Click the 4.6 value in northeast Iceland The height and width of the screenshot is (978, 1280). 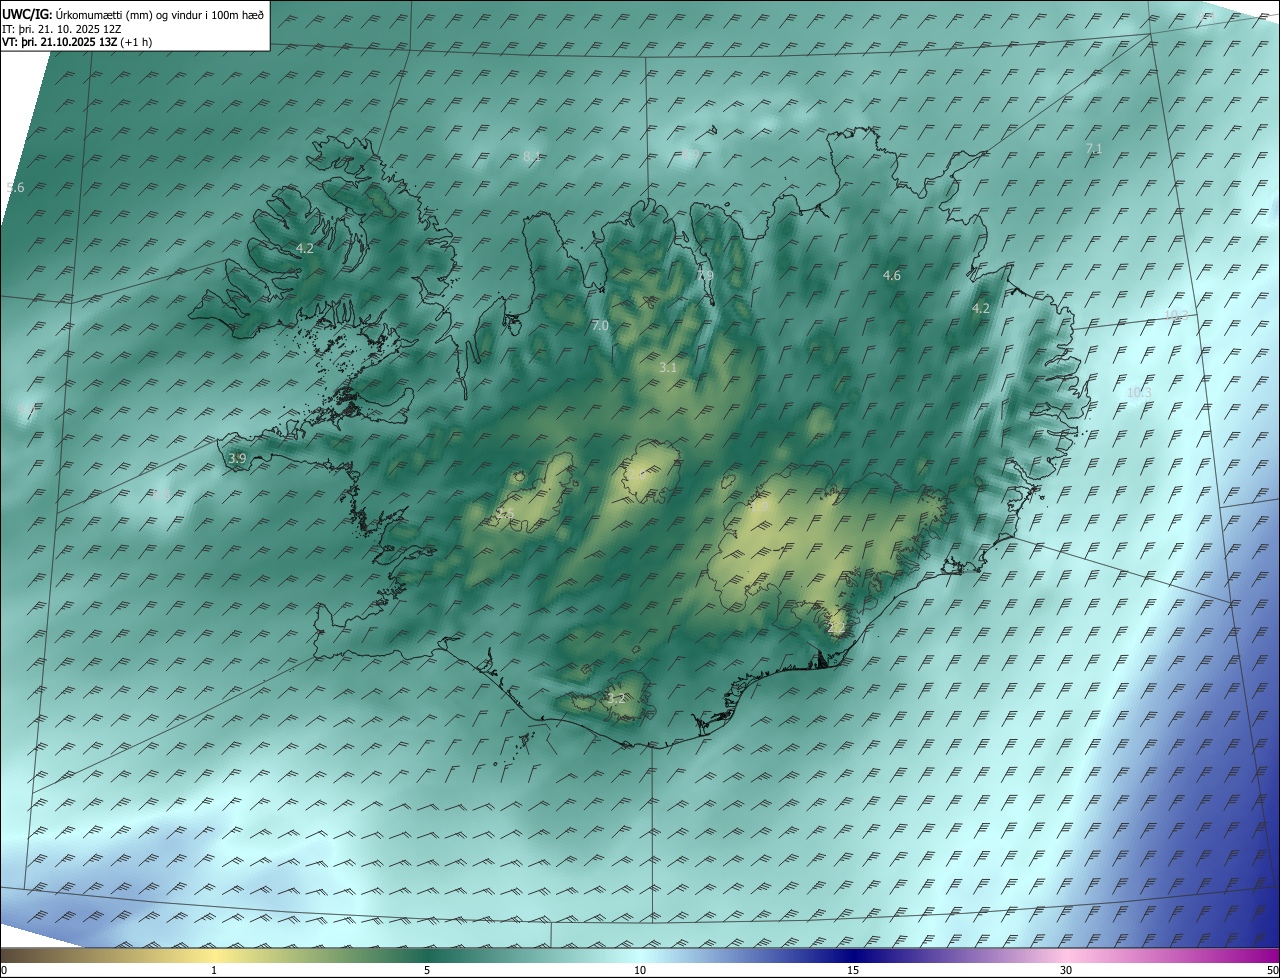(892, 275)
